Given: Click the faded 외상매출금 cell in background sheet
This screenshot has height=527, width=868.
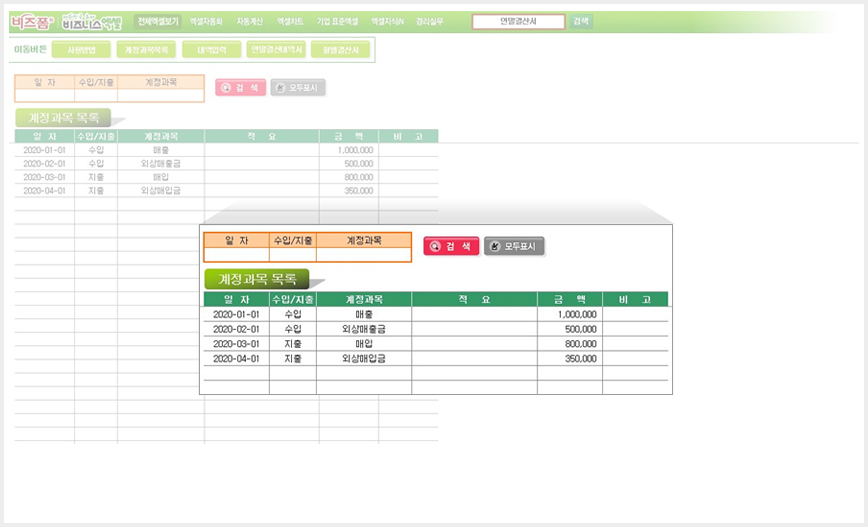Looking at the screenshot, I should 161,163.
